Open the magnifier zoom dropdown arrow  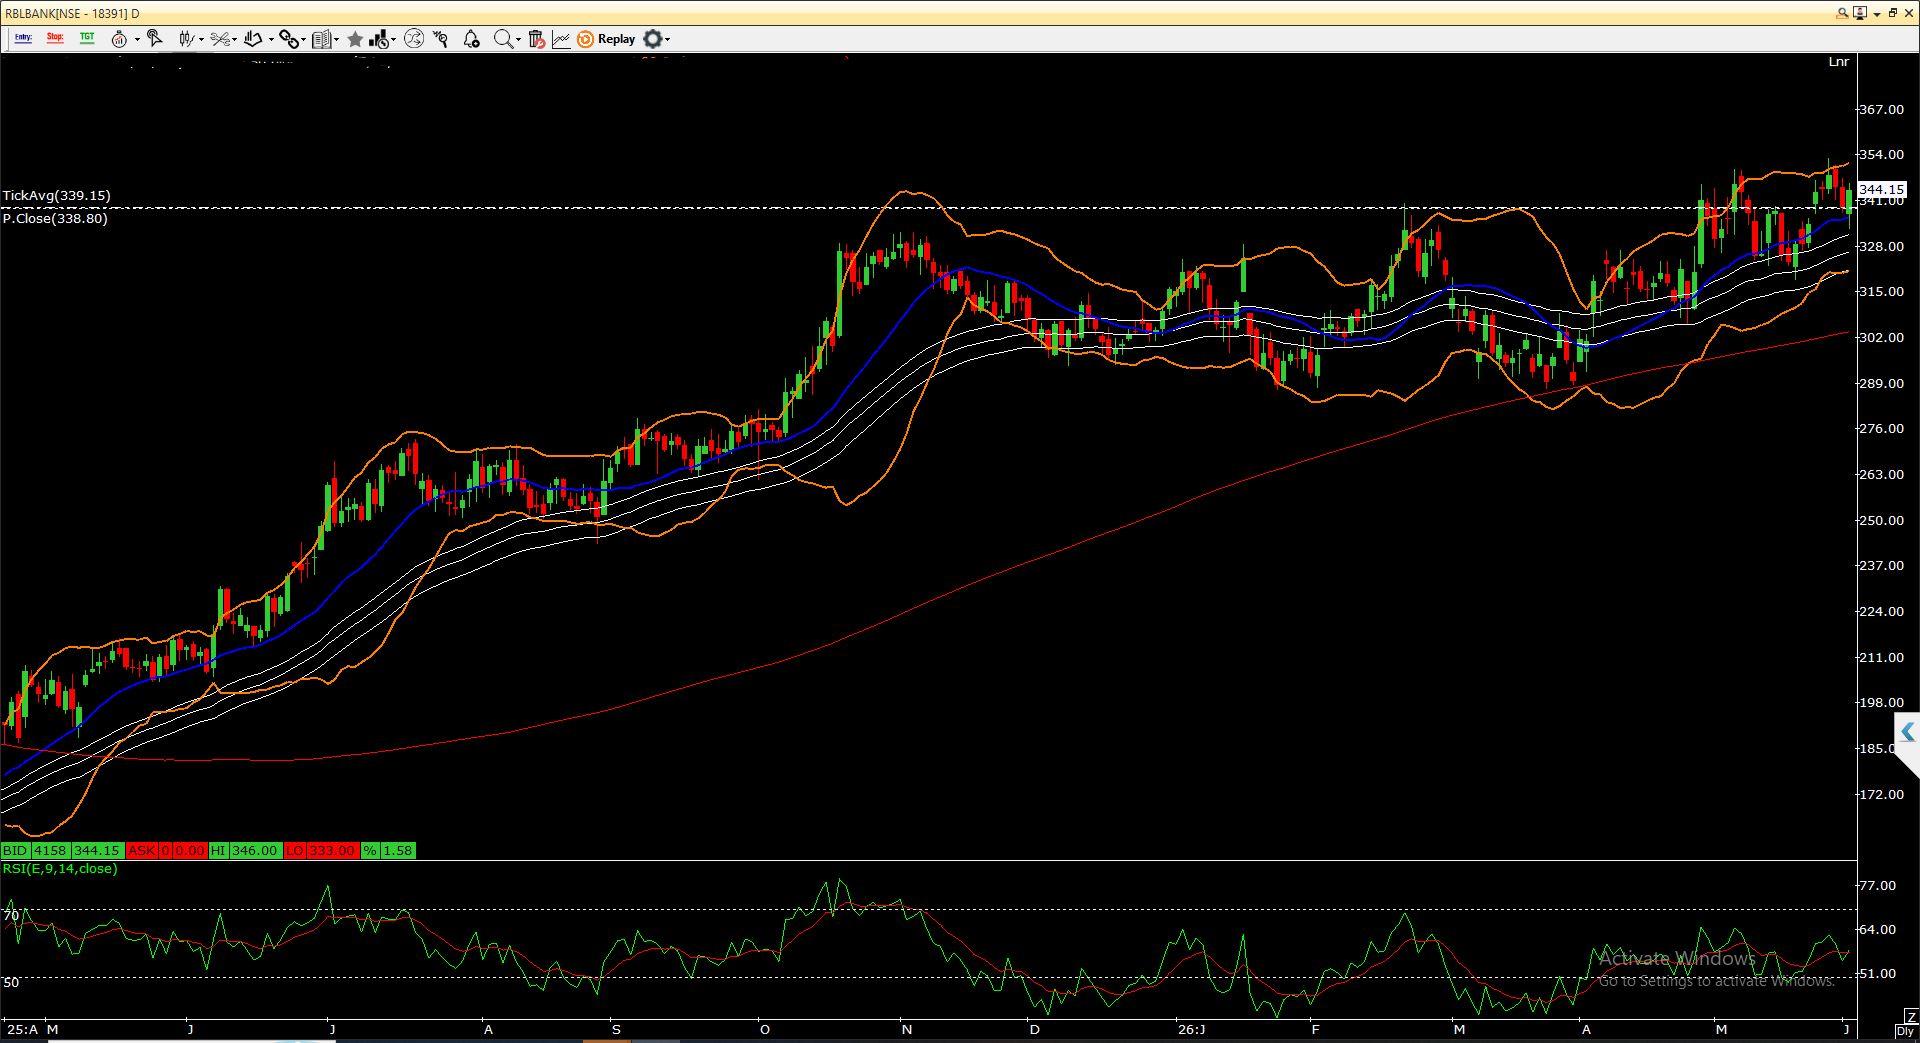pos(518,40)
